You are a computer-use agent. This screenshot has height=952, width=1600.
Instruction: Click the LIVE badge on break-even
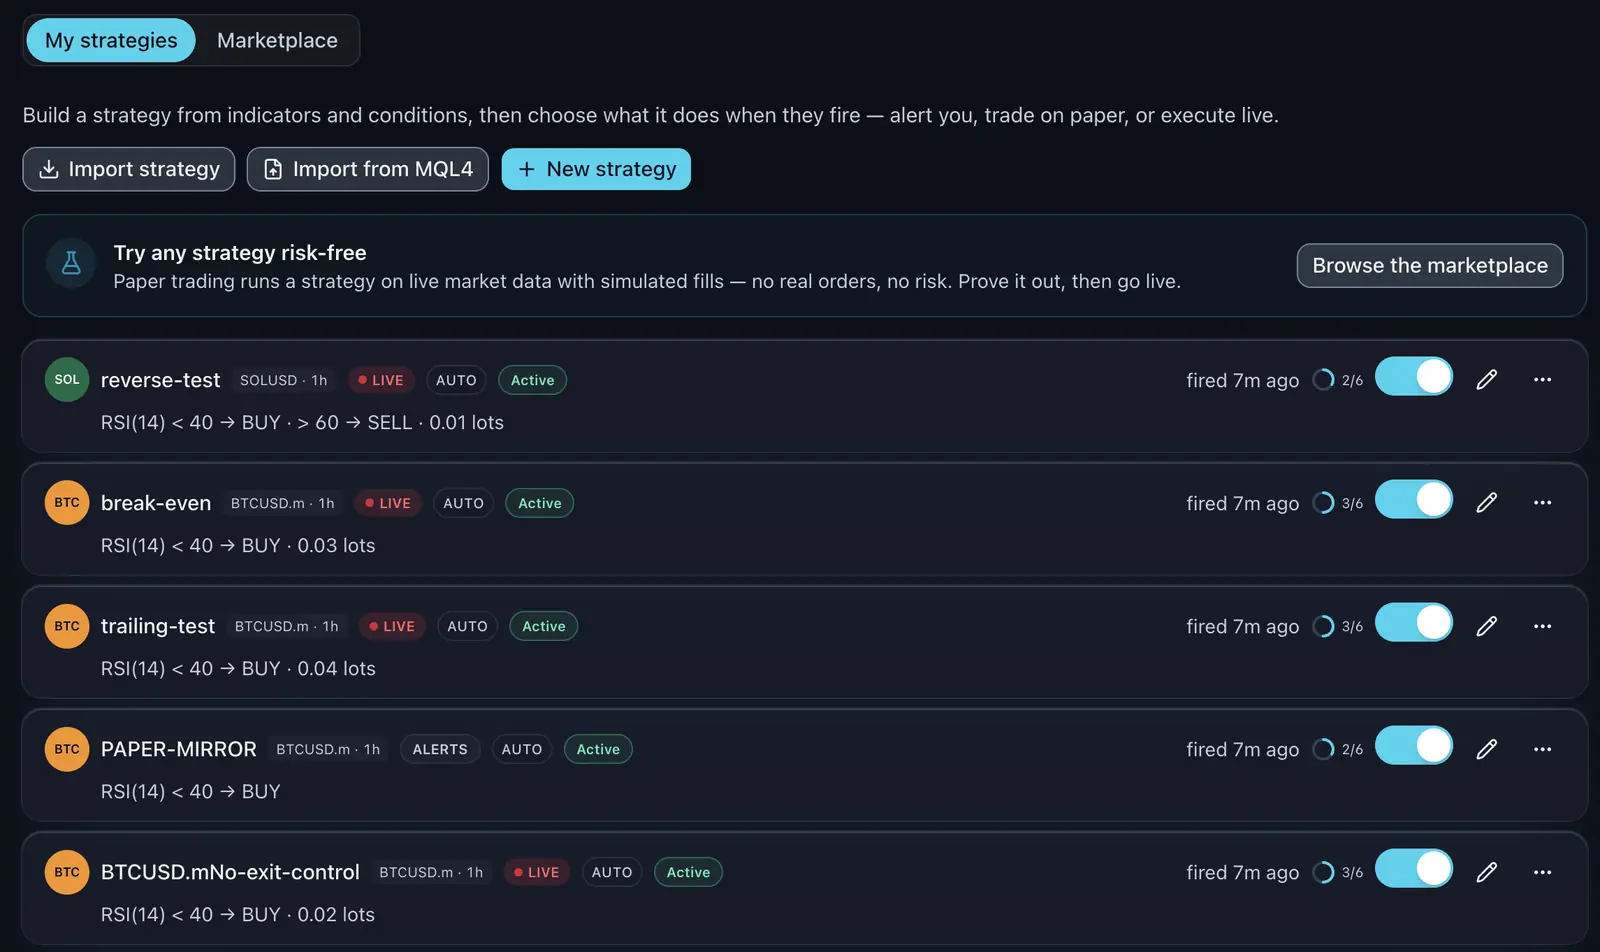pyautogui.click(x=388, y=503)
